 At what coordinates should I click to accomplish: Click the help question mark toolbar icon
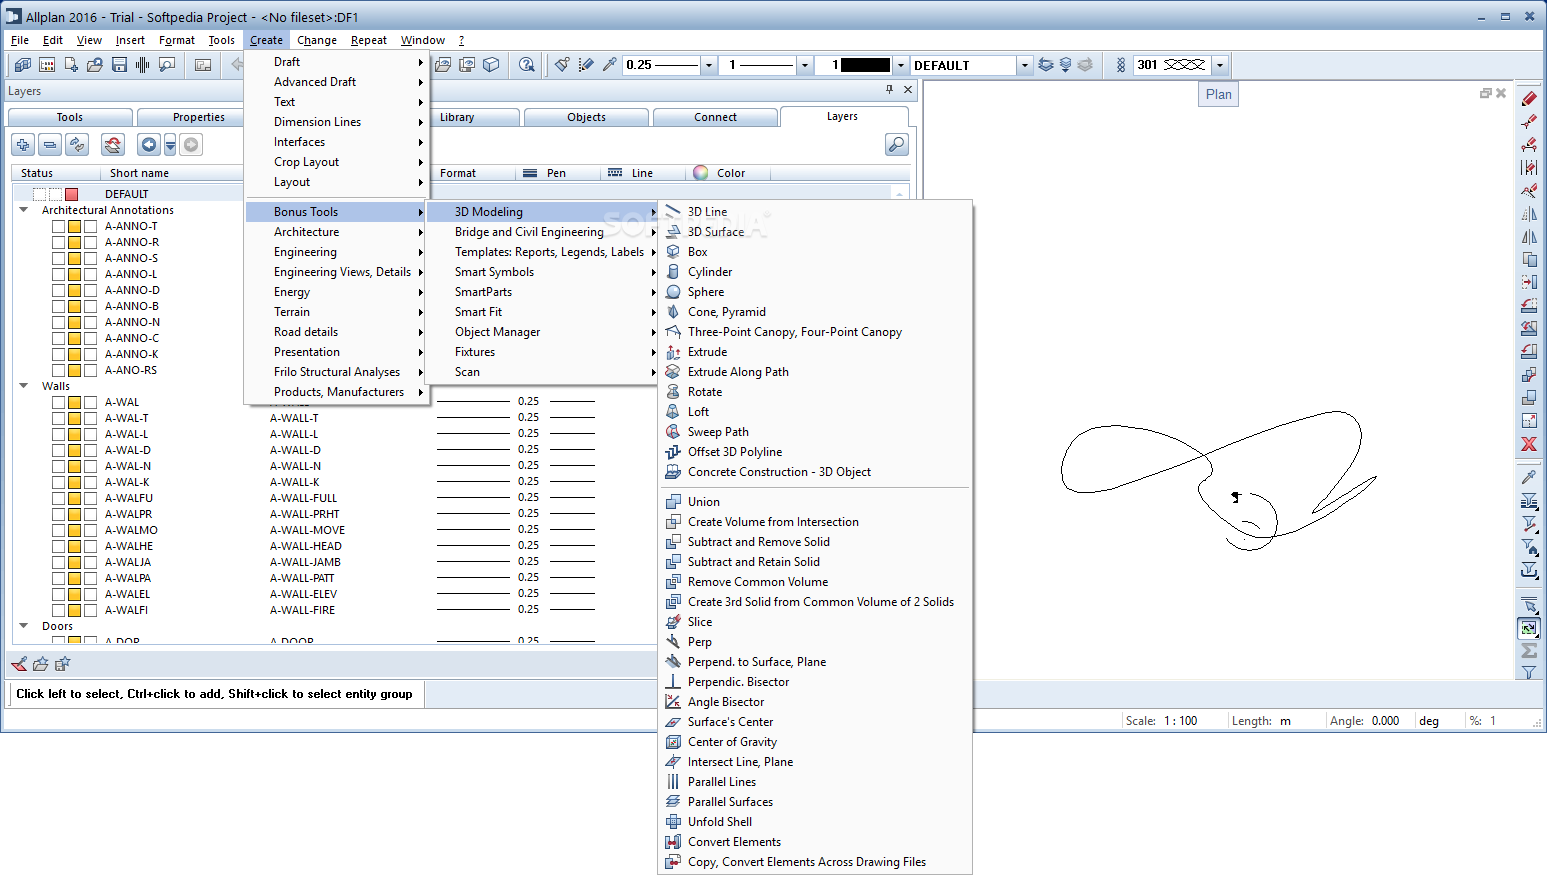(x=527, y=65)
